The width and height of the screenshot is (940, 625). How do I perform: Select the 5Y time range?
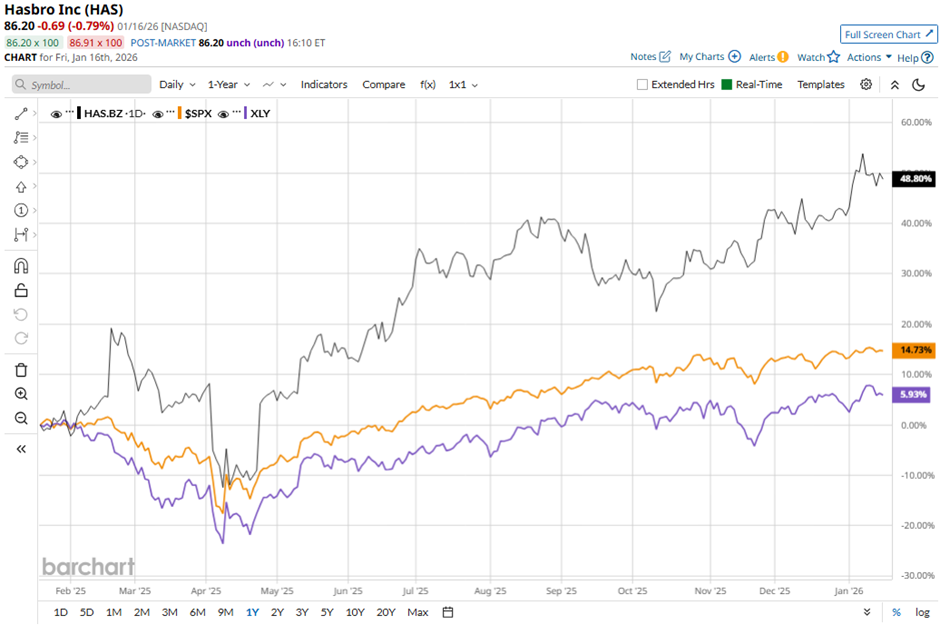(327, 612)
